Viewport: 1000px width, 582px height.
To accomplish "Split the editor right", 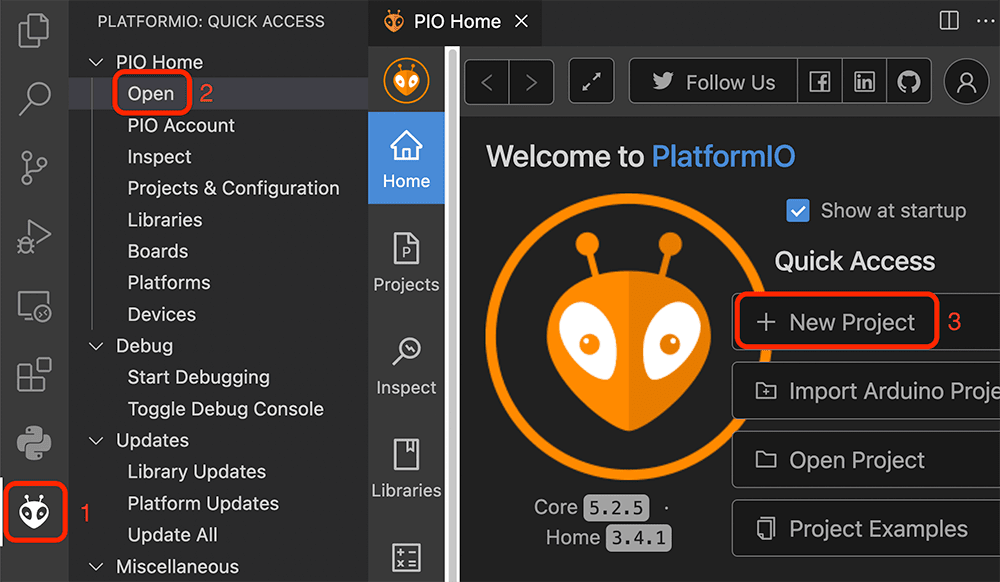I will (949, 20).
